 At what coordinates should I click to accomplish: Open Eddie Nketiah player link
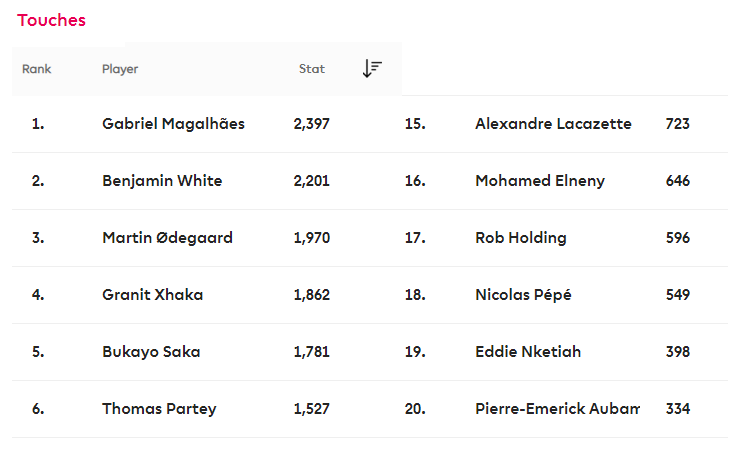(528, 352)
